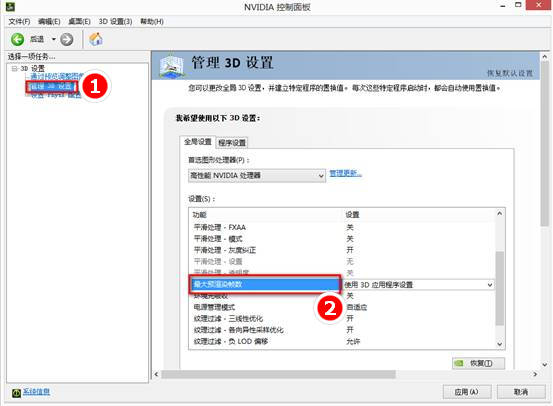The width and height of the screenshot is (553, 406).
Task: Click the 关 value for FXAA row
Action: pyautogui.click(x=350, y=228)
